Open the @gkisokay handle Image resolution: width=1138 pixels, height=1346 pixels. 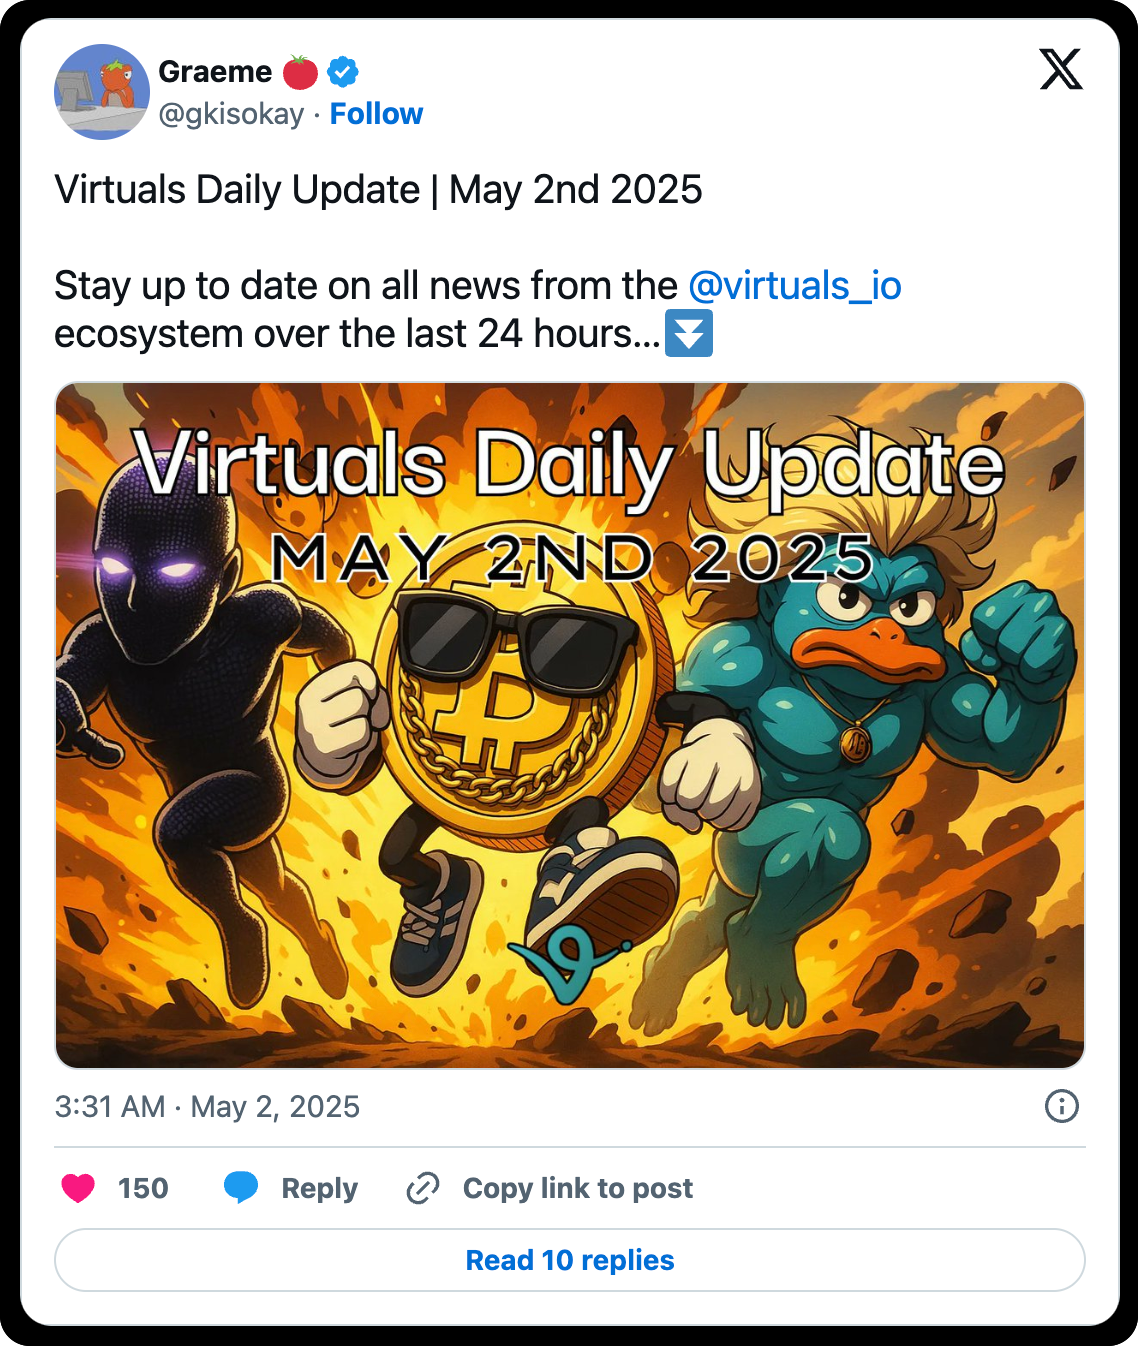(231, 114)
